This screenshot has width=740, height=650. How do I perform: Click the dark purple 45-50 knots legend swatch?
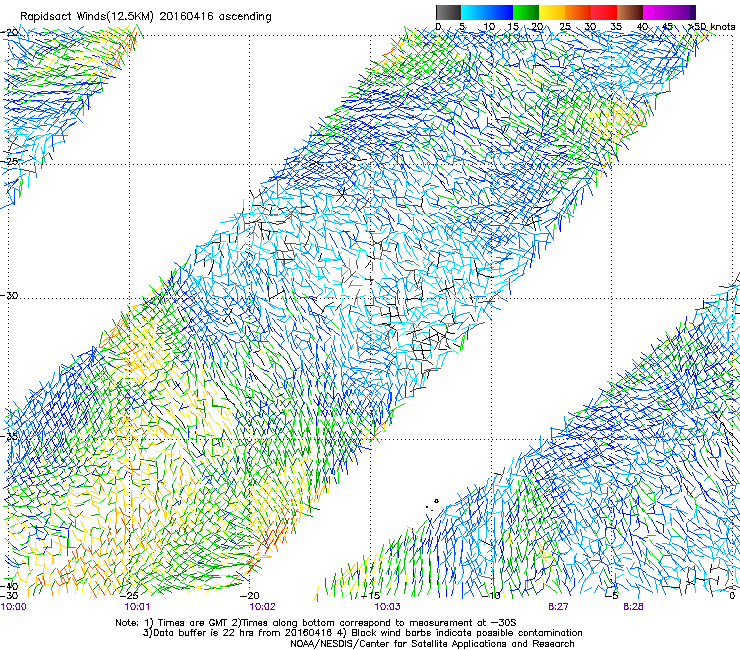click(682, 12)
